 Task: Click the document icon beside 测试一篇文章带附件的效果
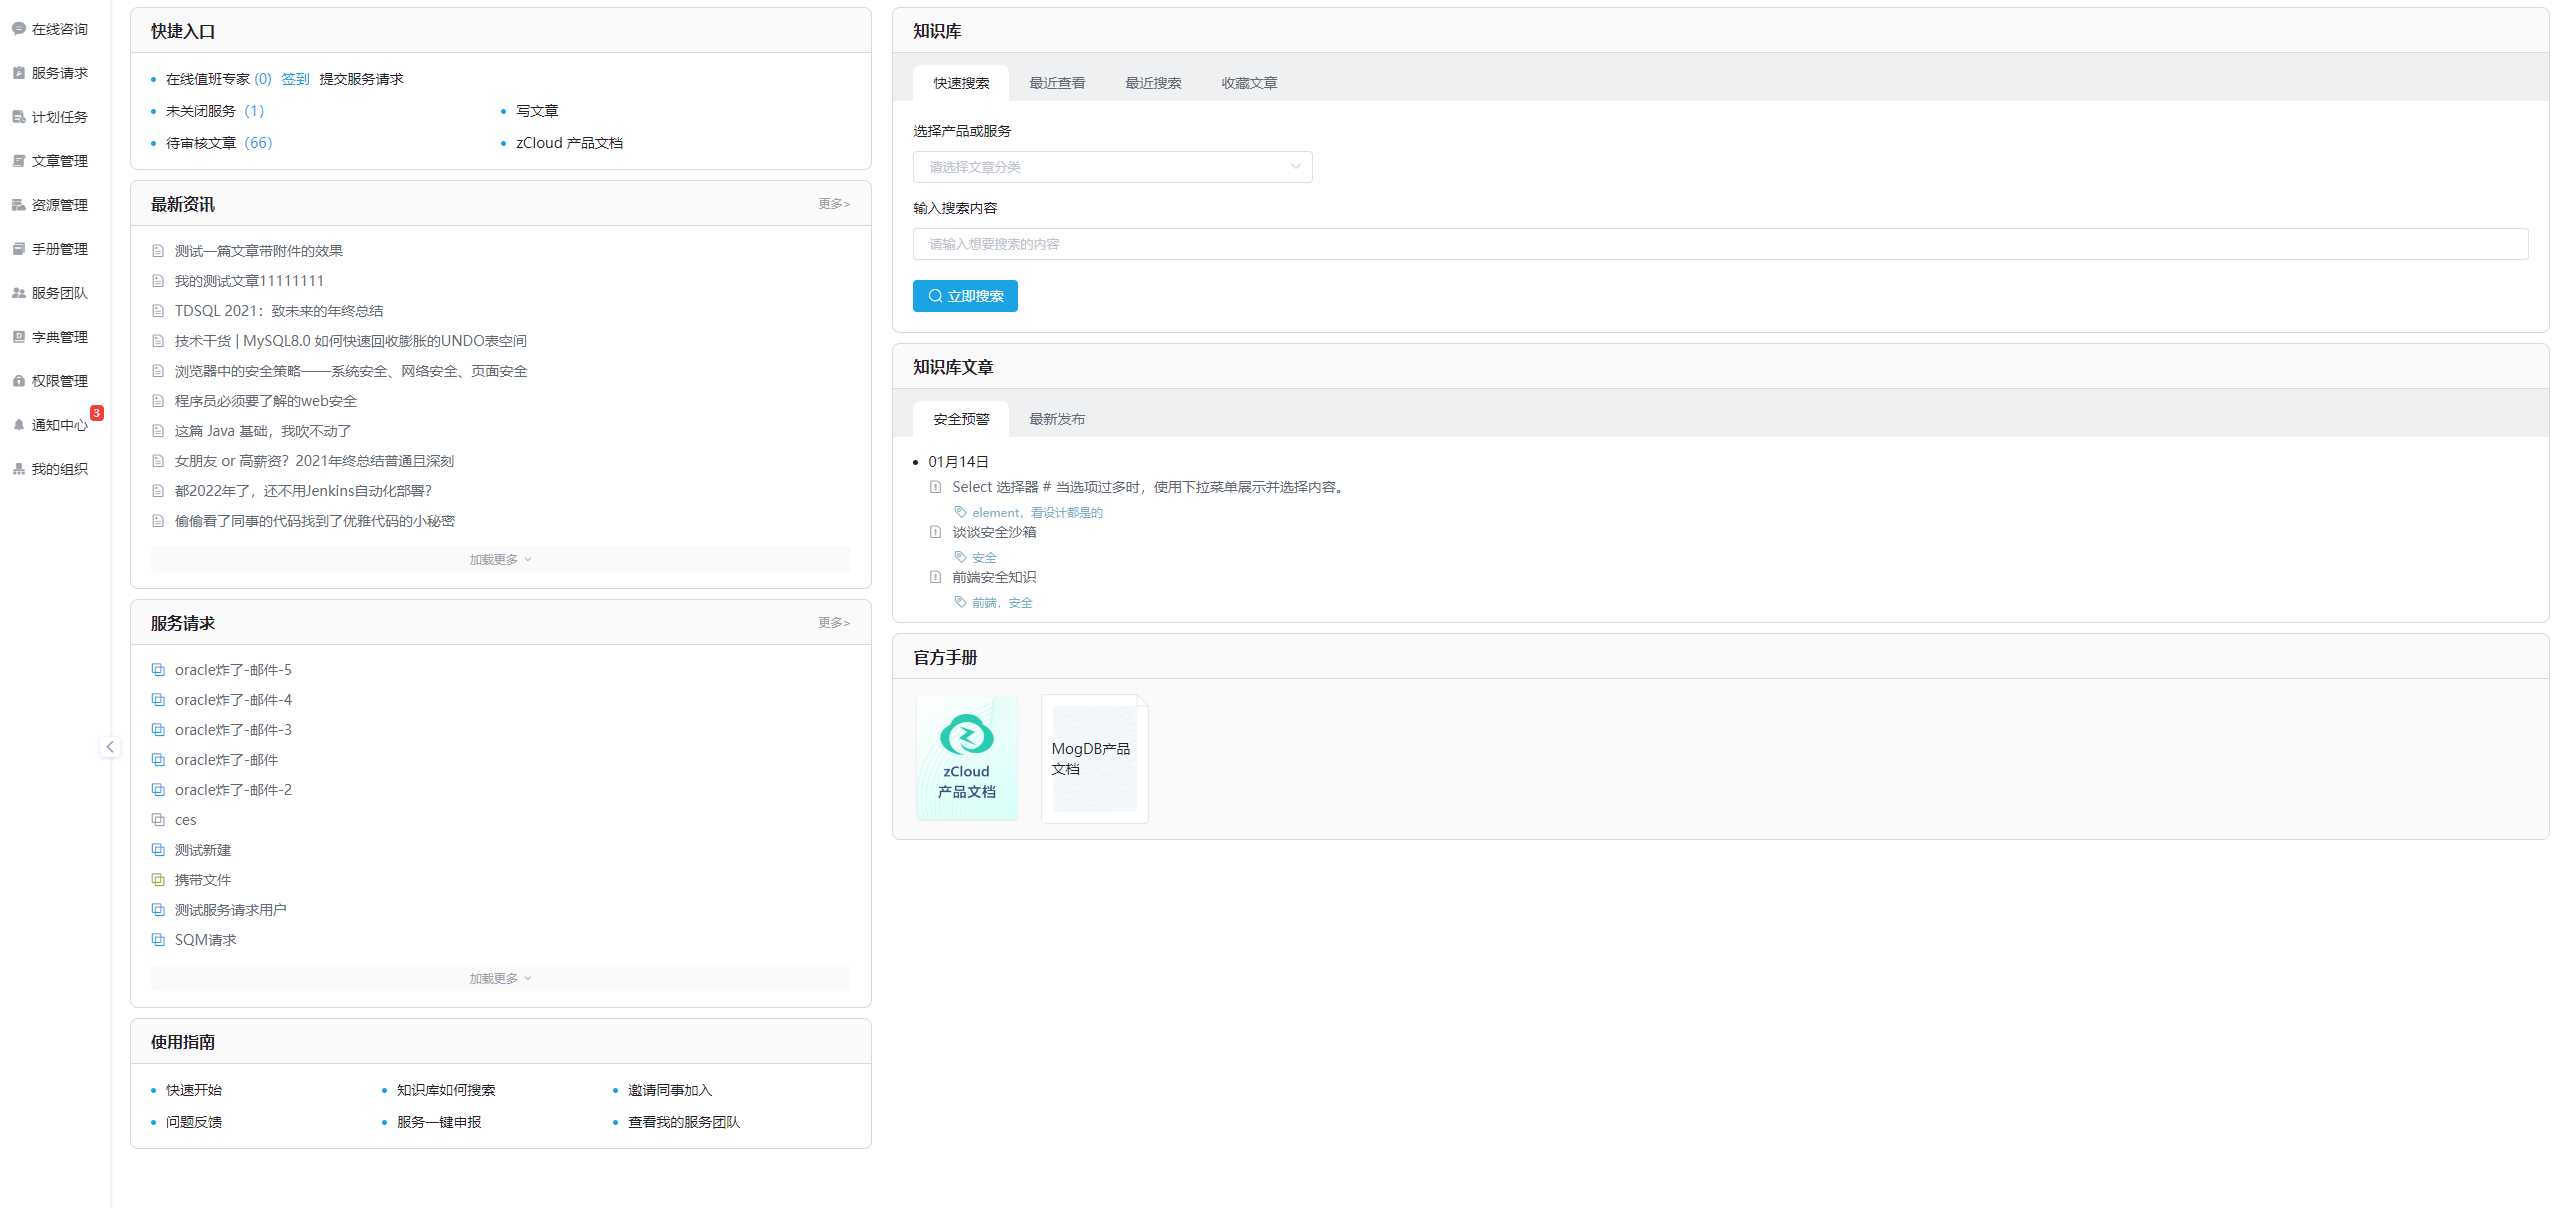pos(158,251)
